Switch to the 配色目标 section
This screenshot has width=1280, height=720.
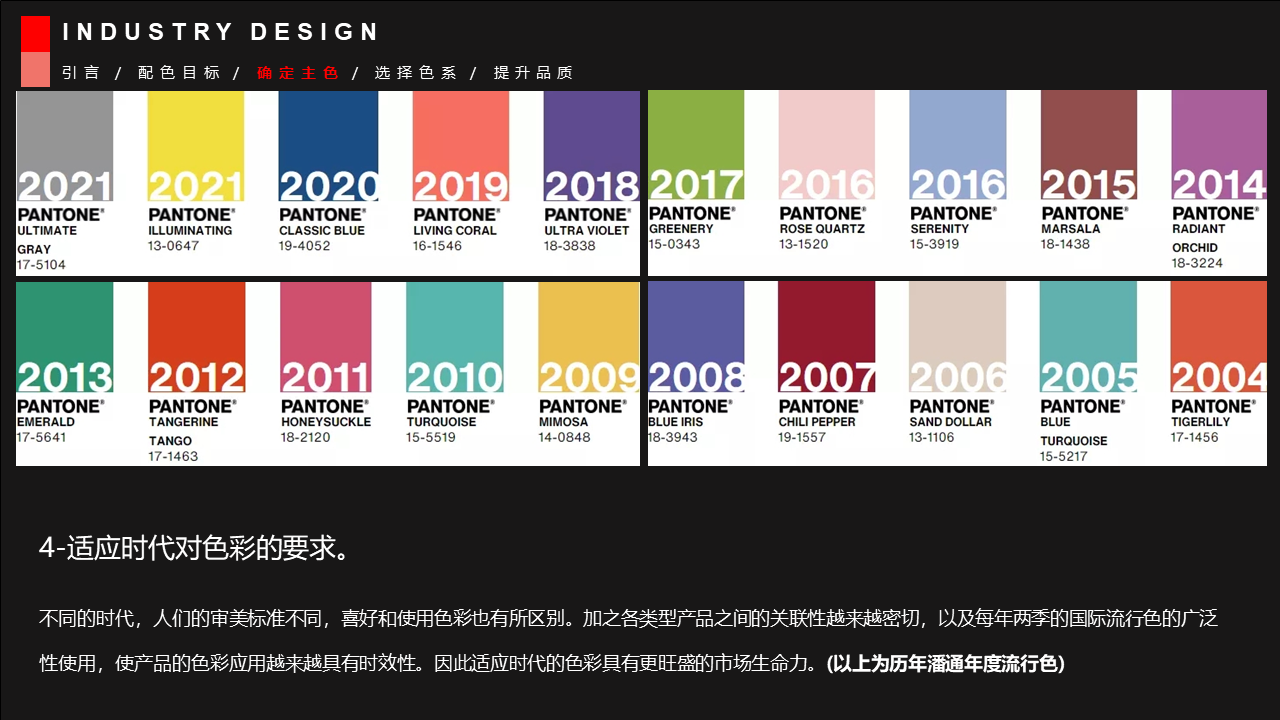click(x=180, y=72)
